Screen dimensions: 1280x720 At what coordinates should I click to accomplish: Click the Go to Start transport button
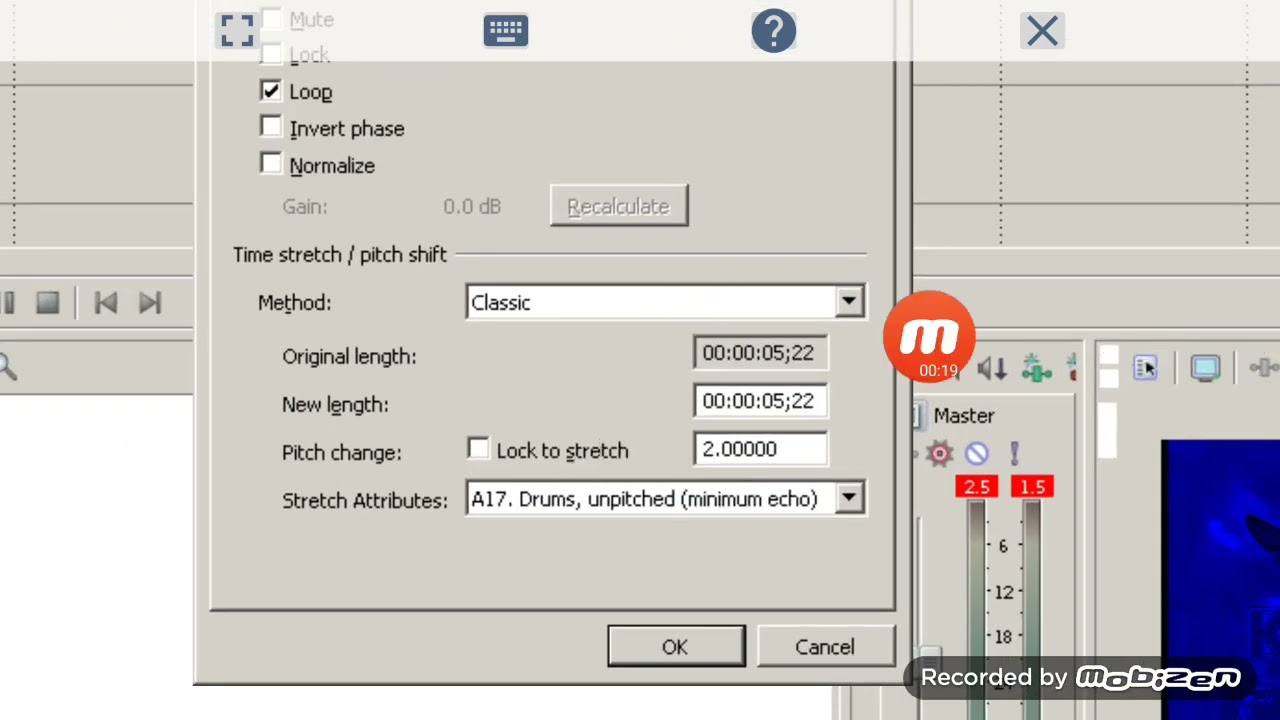[106, 303]
